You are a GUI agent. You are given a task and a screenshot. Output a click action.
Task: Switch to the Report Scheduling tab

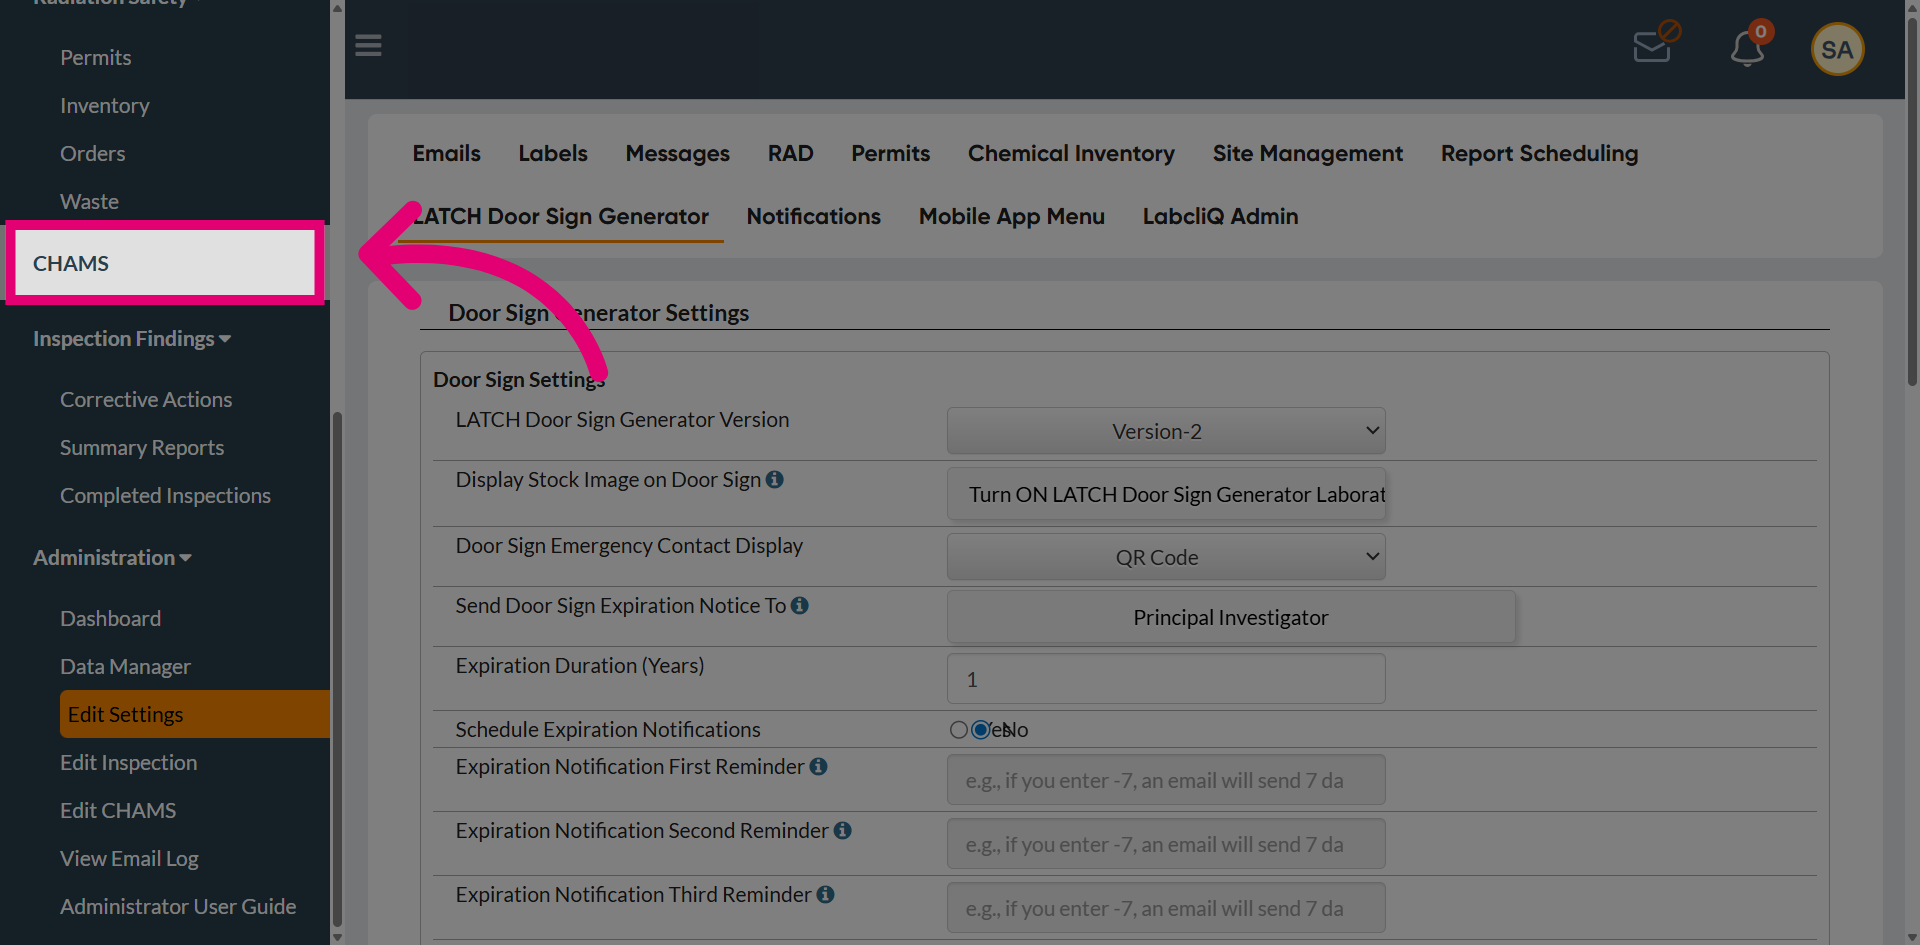[1540, 153]
